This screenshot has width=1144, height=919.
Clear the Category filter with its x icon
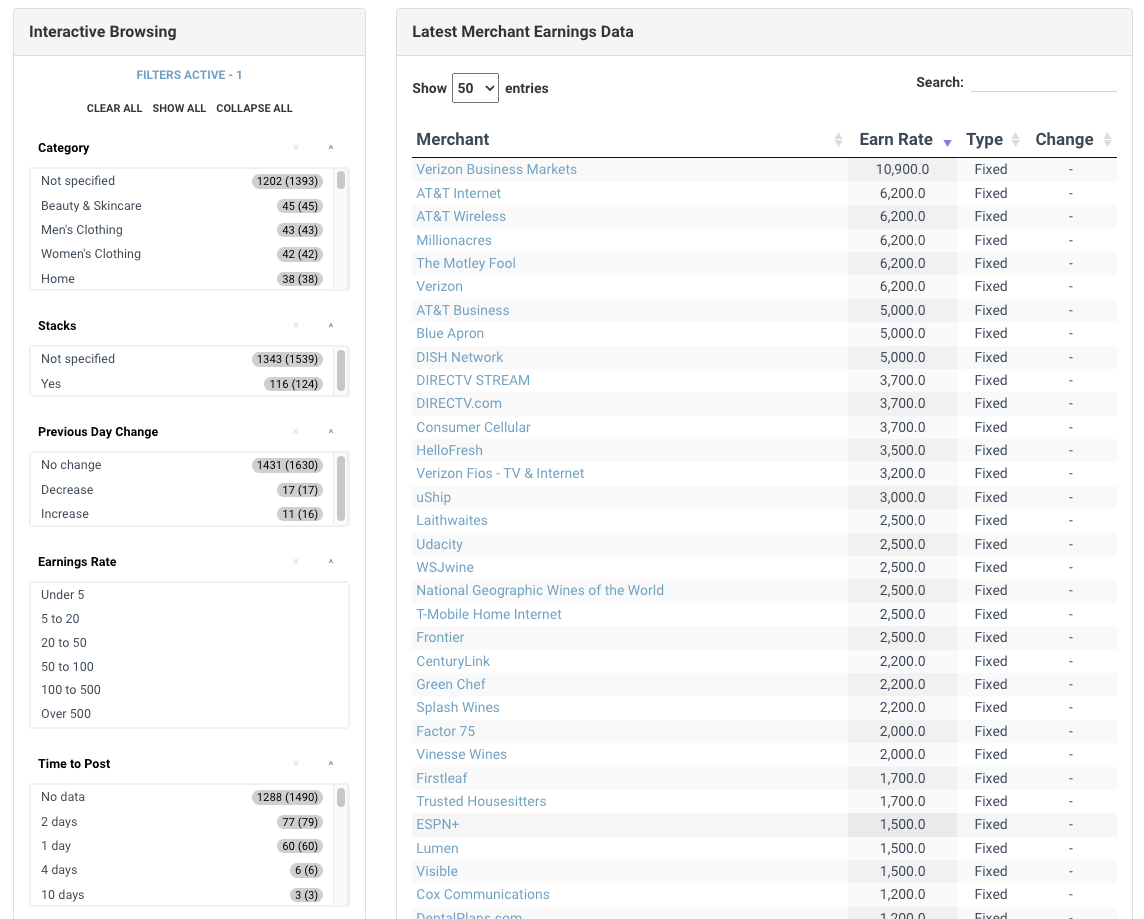point(295,148)
